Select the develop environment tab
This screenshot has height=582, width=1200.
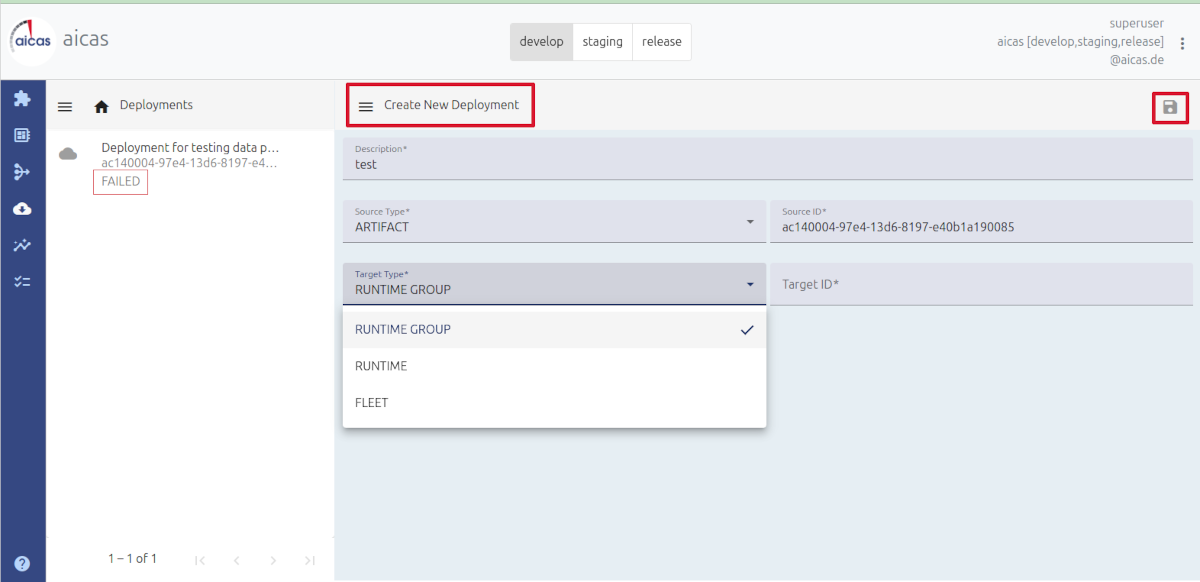point(541,42)
